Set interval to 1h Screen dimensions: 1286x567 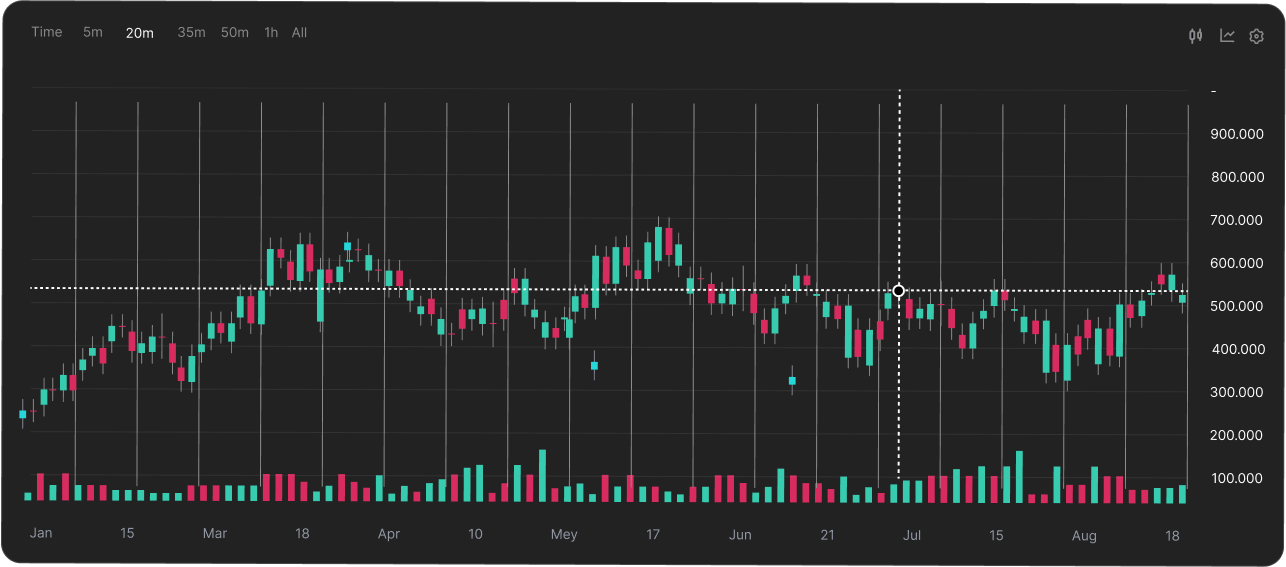[271, 32]
